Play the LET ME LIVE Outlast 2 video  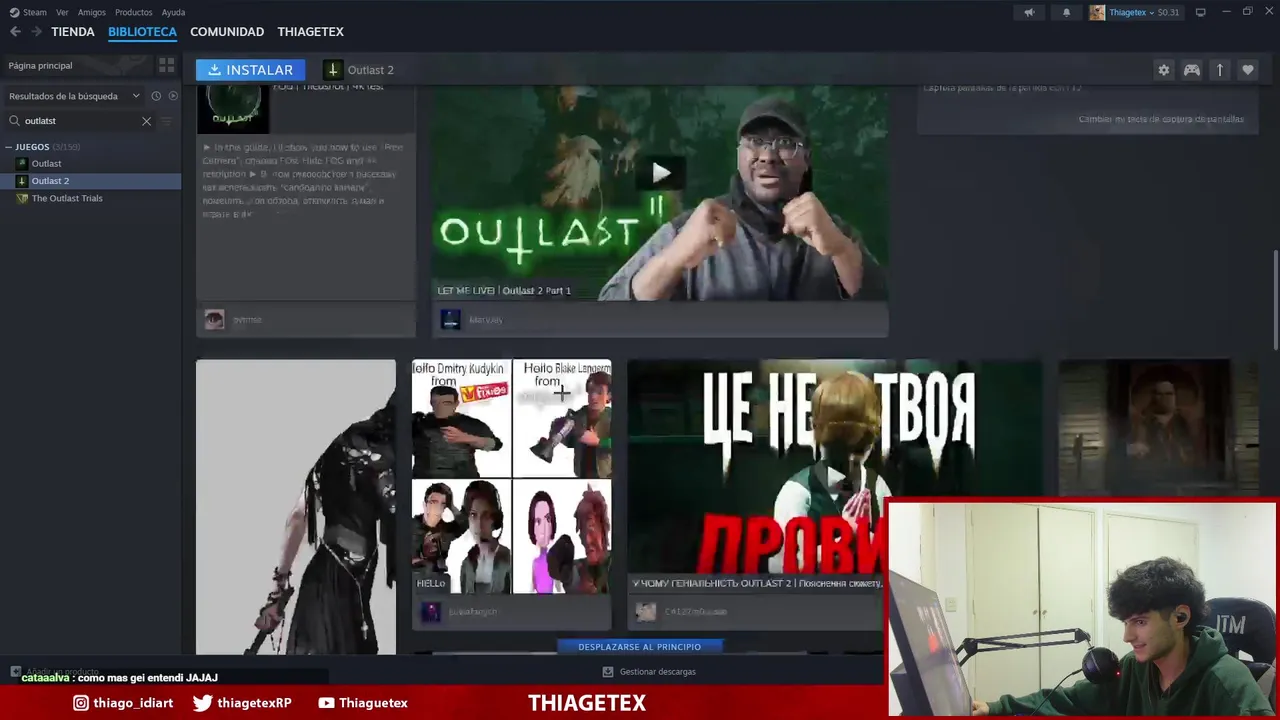(661, 173)
